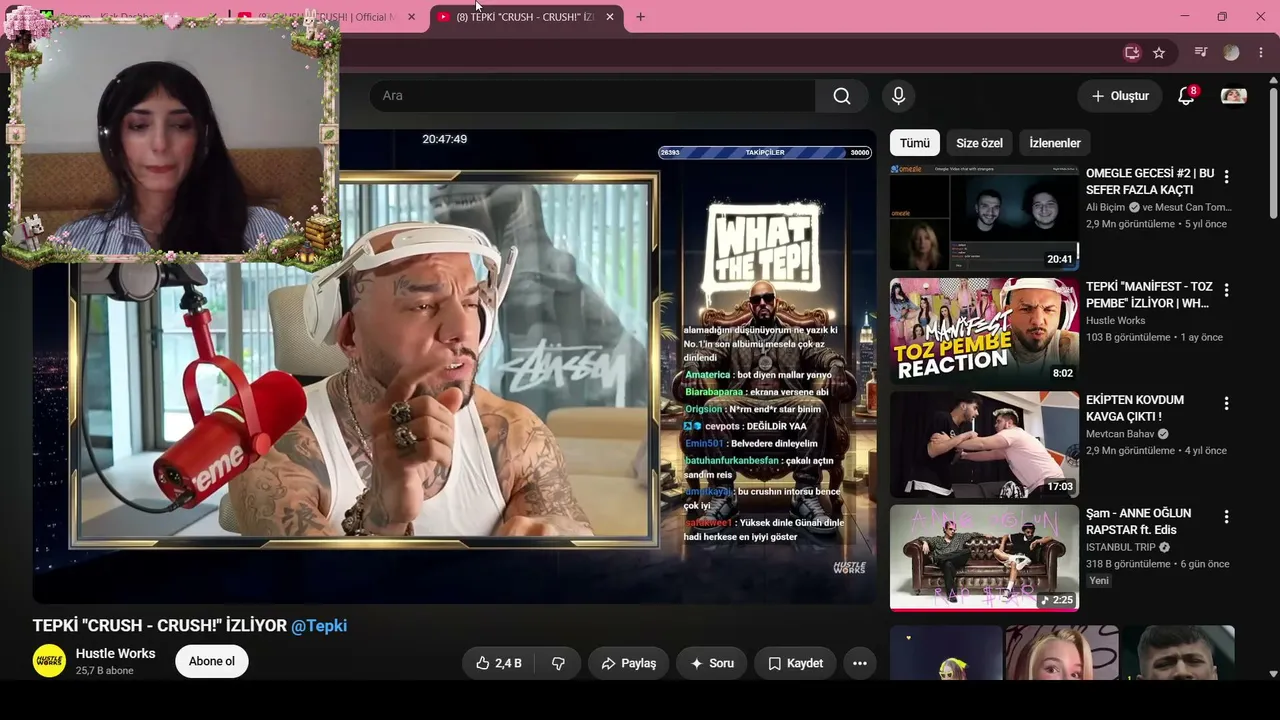Open the MANİFEST TOZ PEMBE REACTION thumbnail

[x=984, y=331]
